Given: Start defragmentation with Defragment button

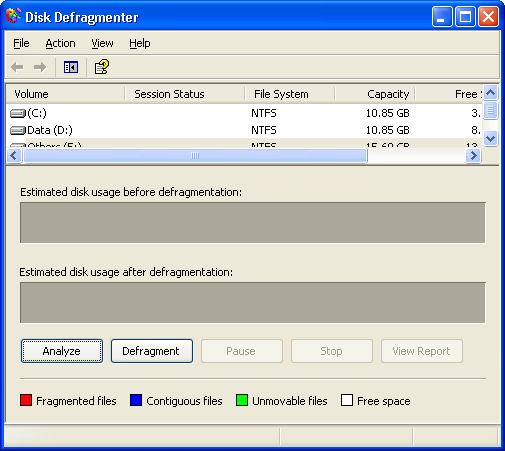Looking at the screenshot, I should pyautogui.click(x=152, y=351).
